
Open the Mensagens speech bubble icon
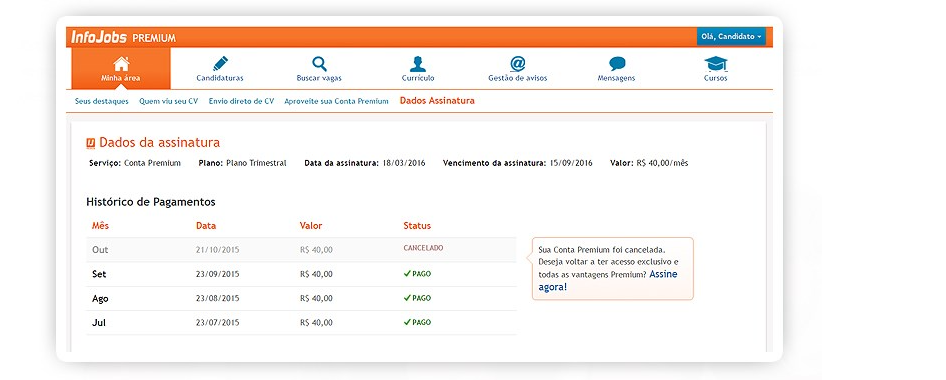click(617, 64)
